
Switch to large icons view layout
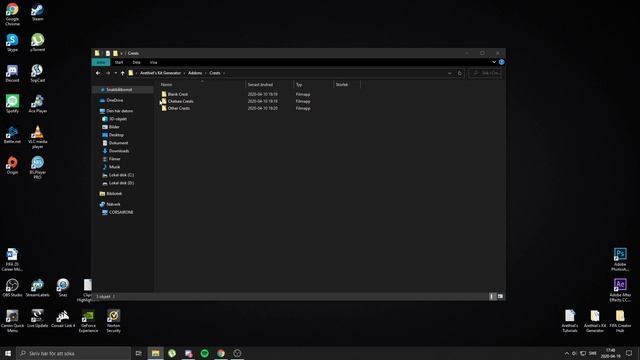tap(500, 296)
